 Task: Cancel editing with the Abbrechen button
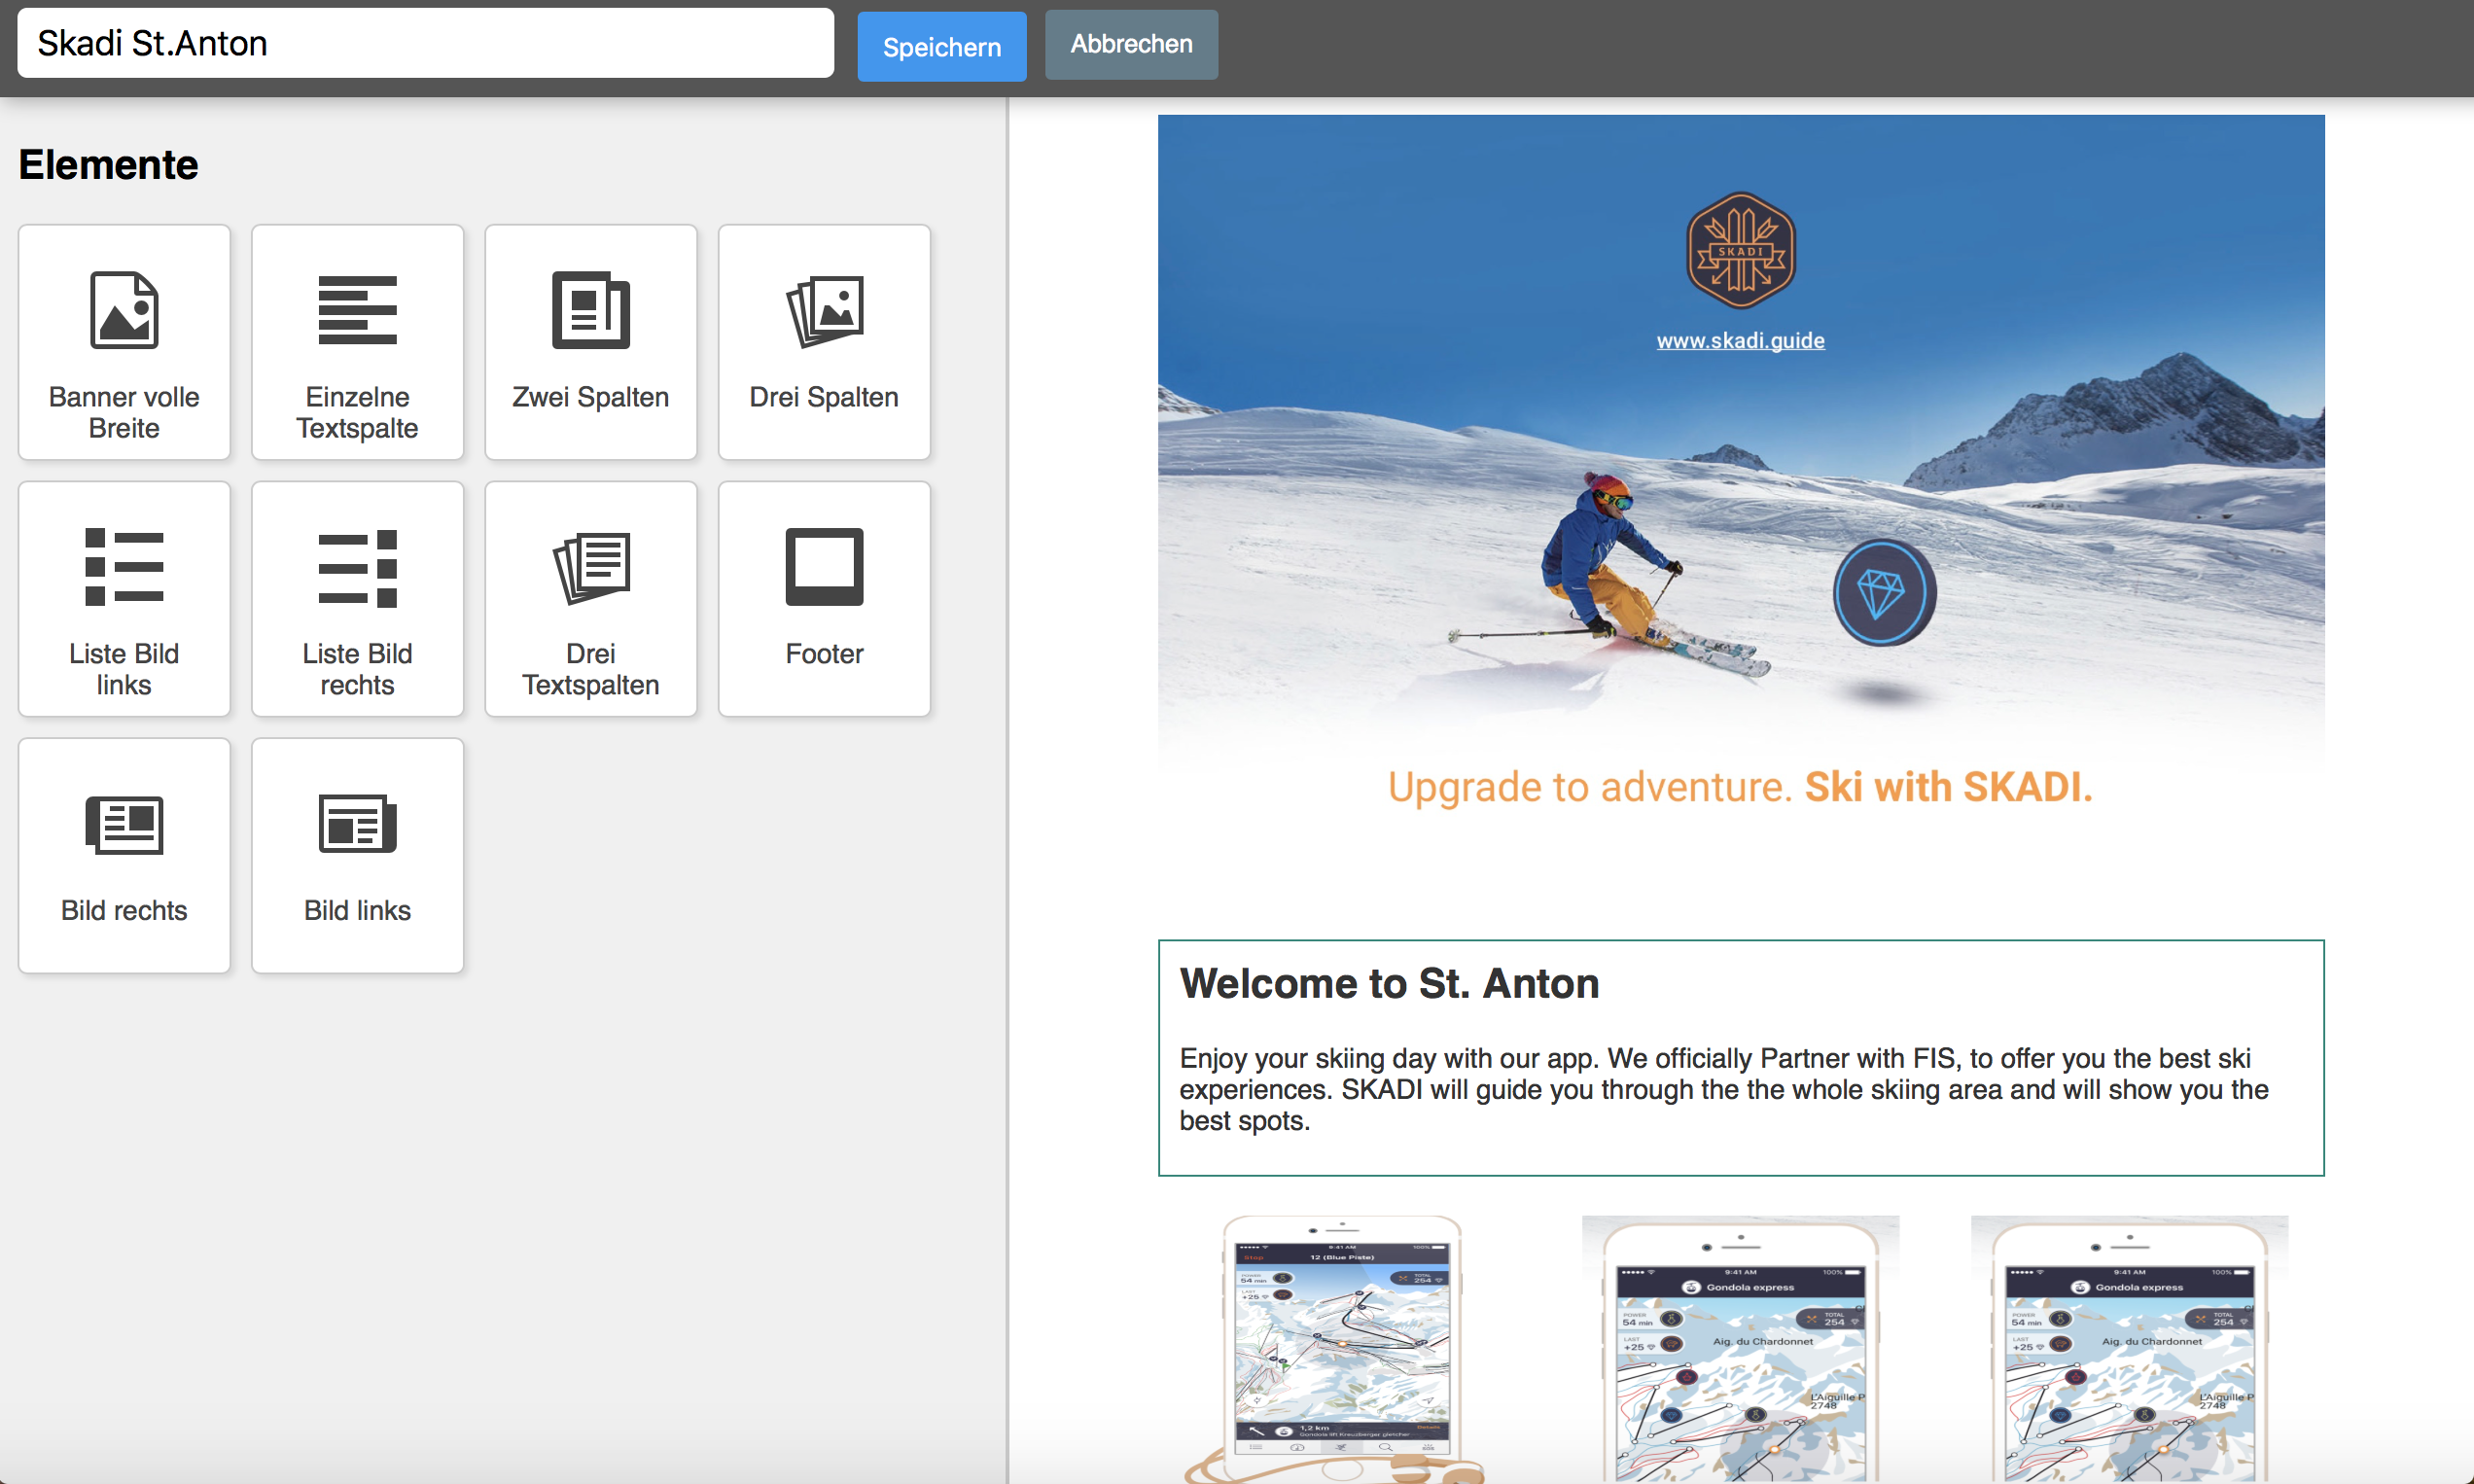tap(1131, 44)
